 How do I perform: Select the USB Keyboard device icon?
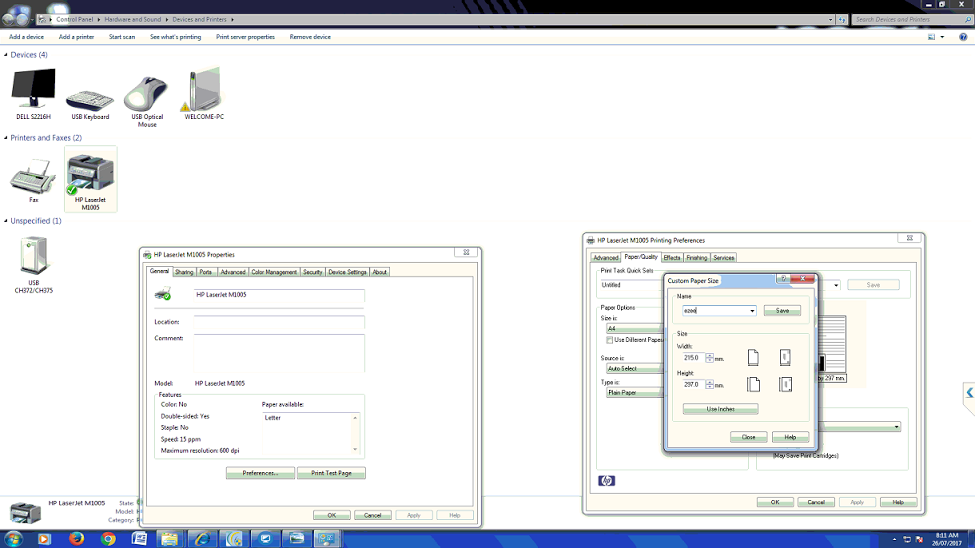[90, 100]
